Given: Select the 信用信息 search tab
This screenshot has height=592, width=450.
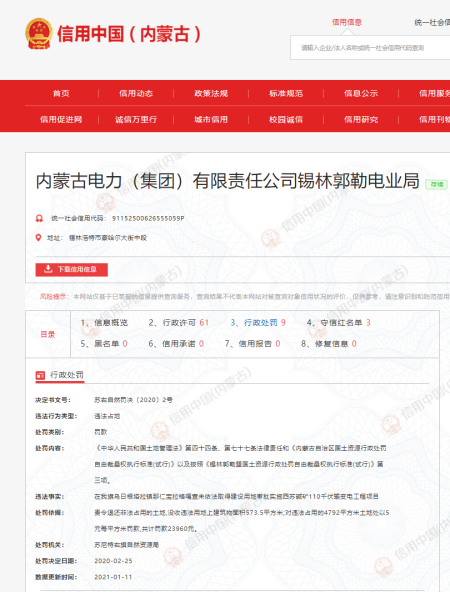Looking at the screenshot, I should click(x=347, y=22).
